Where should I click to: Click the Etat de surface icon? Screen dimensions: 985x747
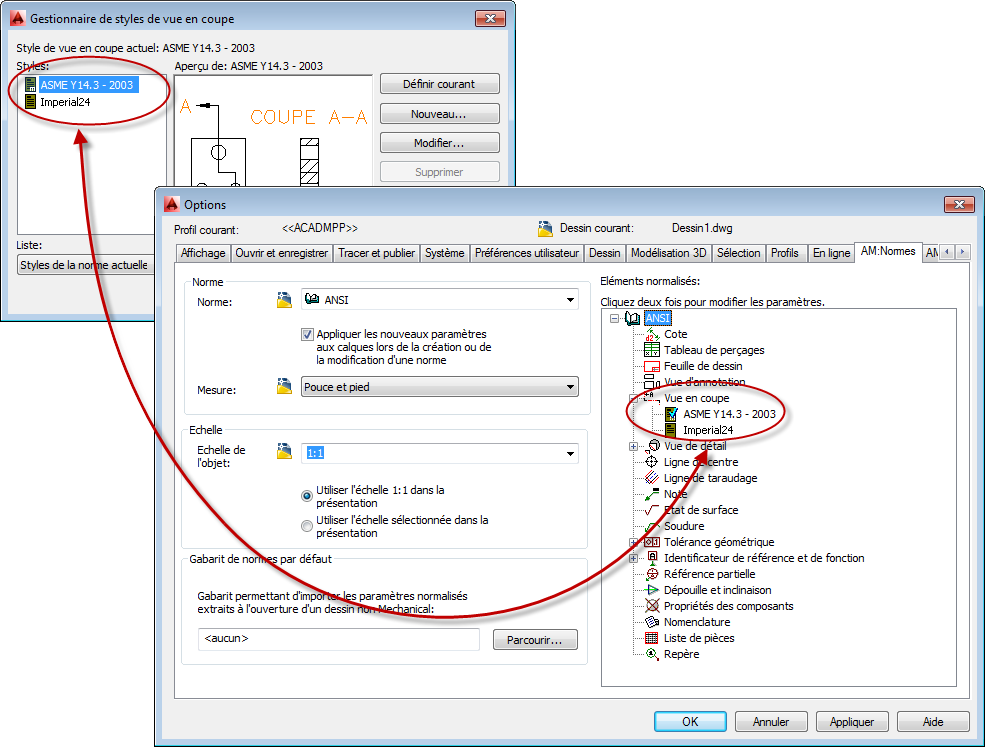tap(652, 510)
